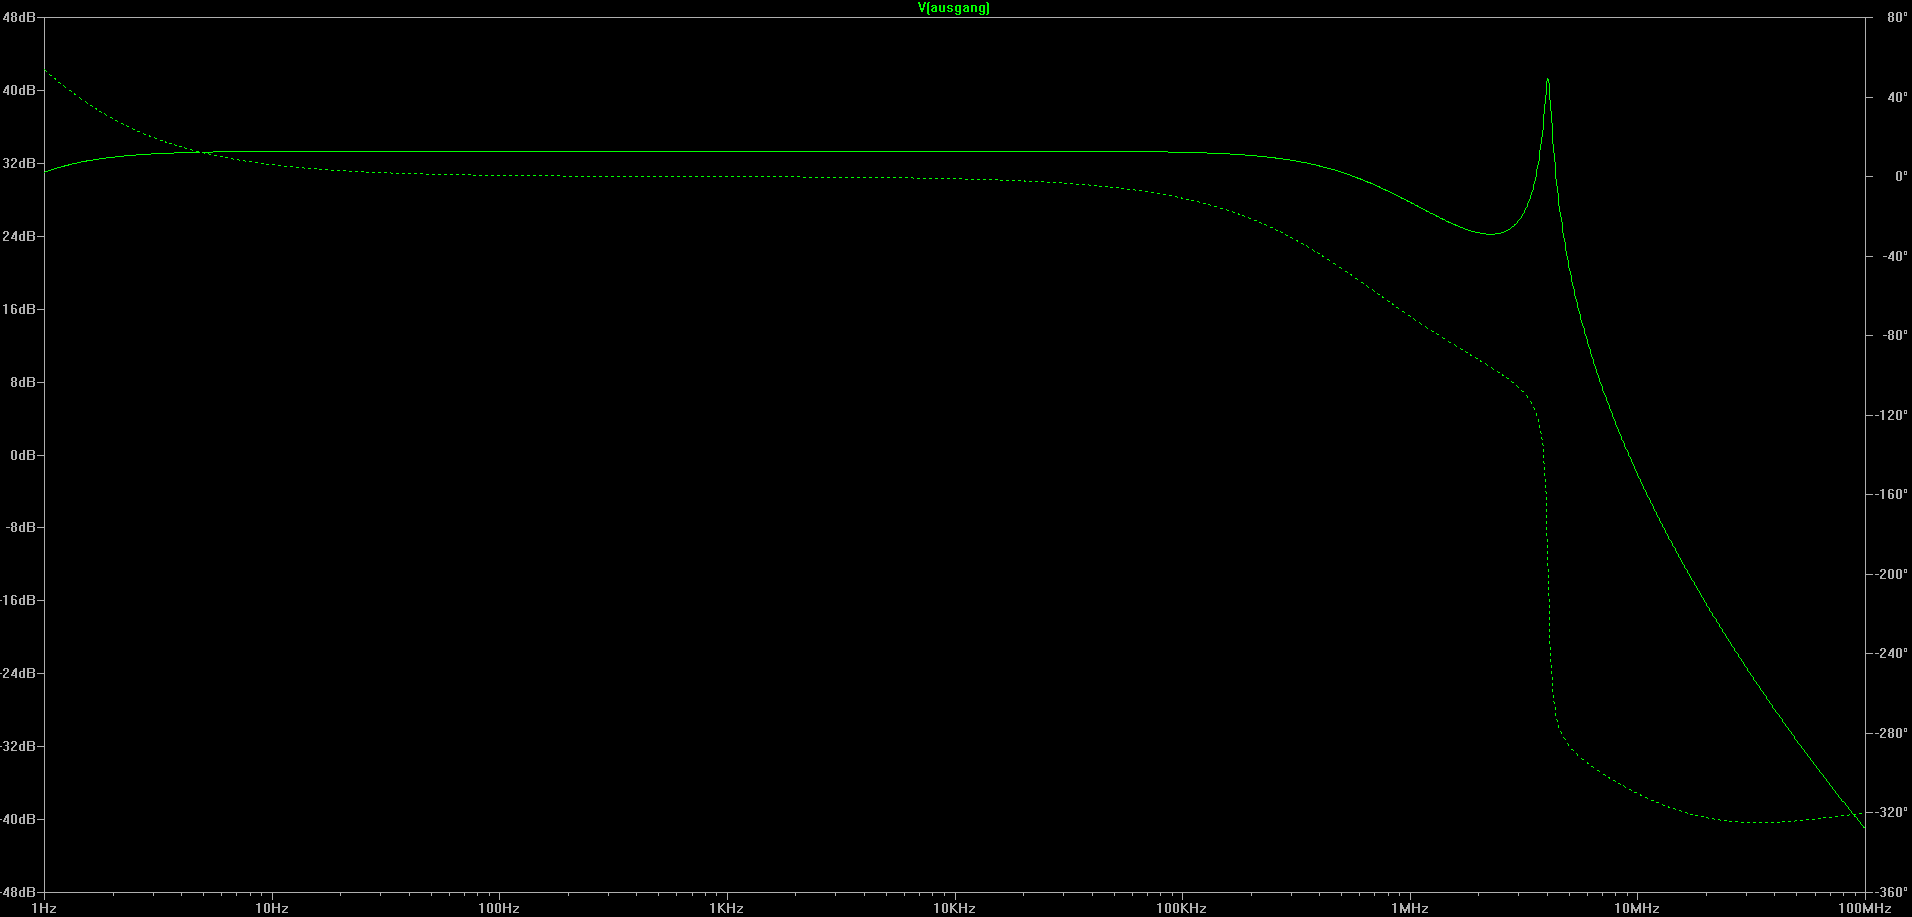Click the -240° phase axis label
The width and height of the screenshot is (1912, 917).
point(1892,653)
